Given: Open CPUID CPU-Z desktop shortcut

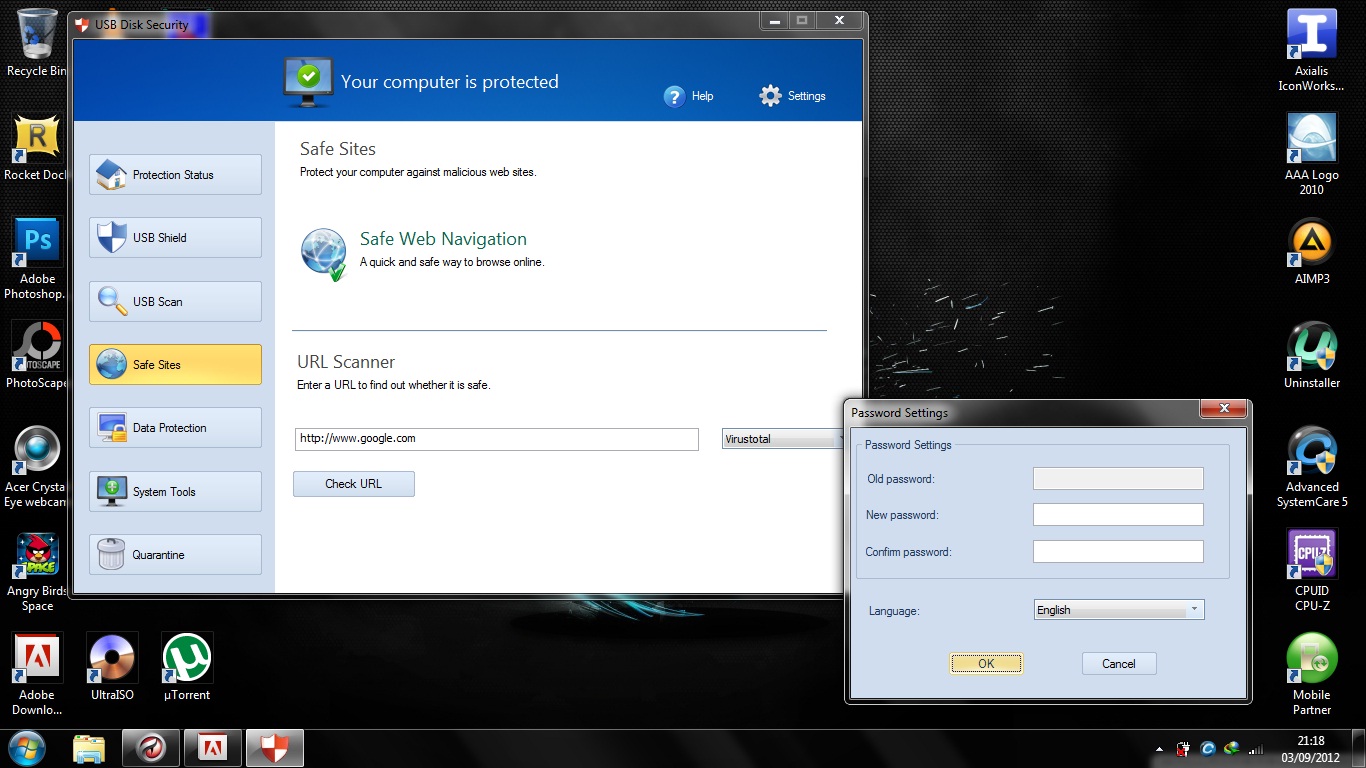Looking at the screenshot, I should tap(1311, 570).
